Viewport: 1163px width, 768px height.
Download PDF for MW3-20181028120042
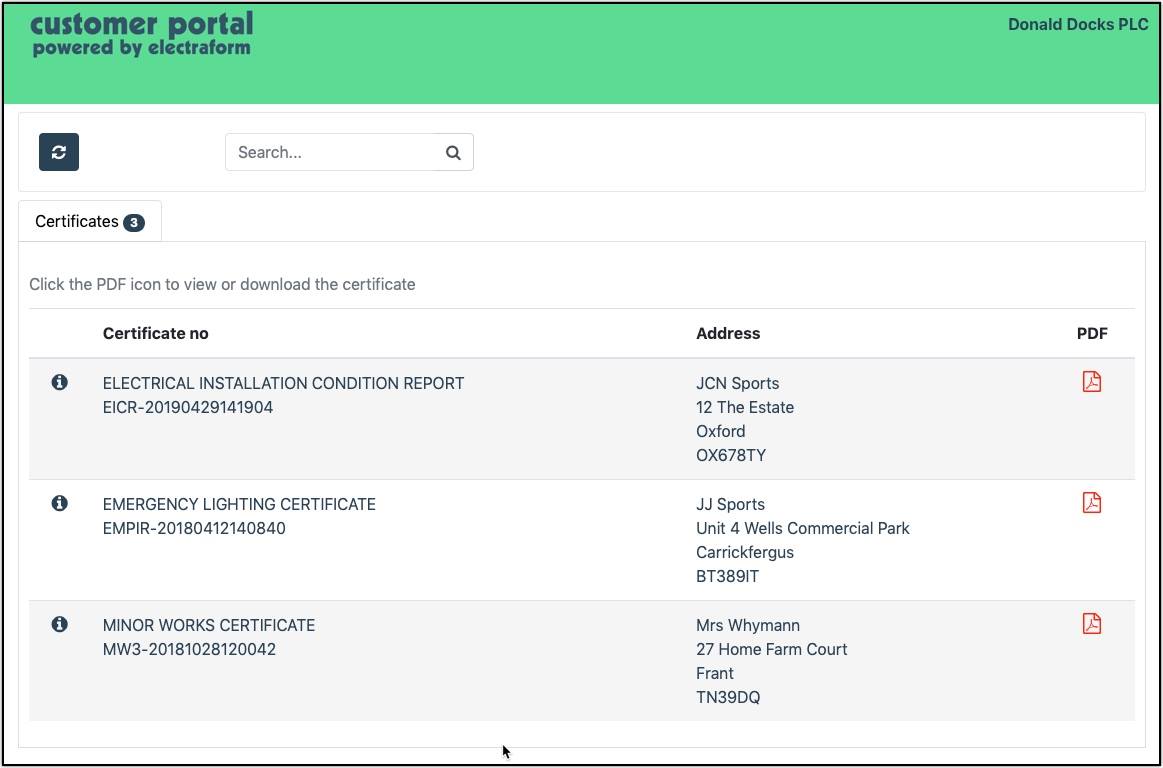click(x=1092, y=623)
